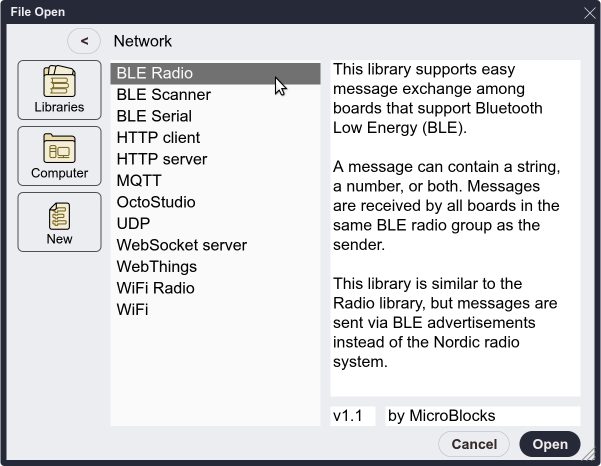Click the New project icon
This screenshot has height=466, width=601.
(x=59, y=222)
